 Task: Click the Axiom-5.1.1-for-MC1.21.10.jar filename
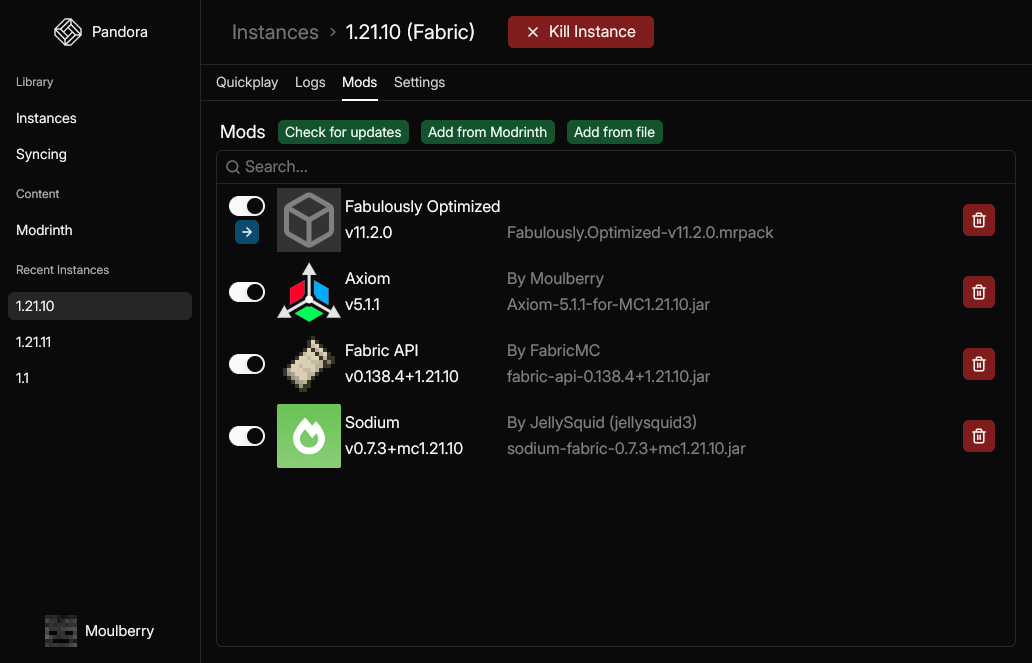[x=608, y=305]
